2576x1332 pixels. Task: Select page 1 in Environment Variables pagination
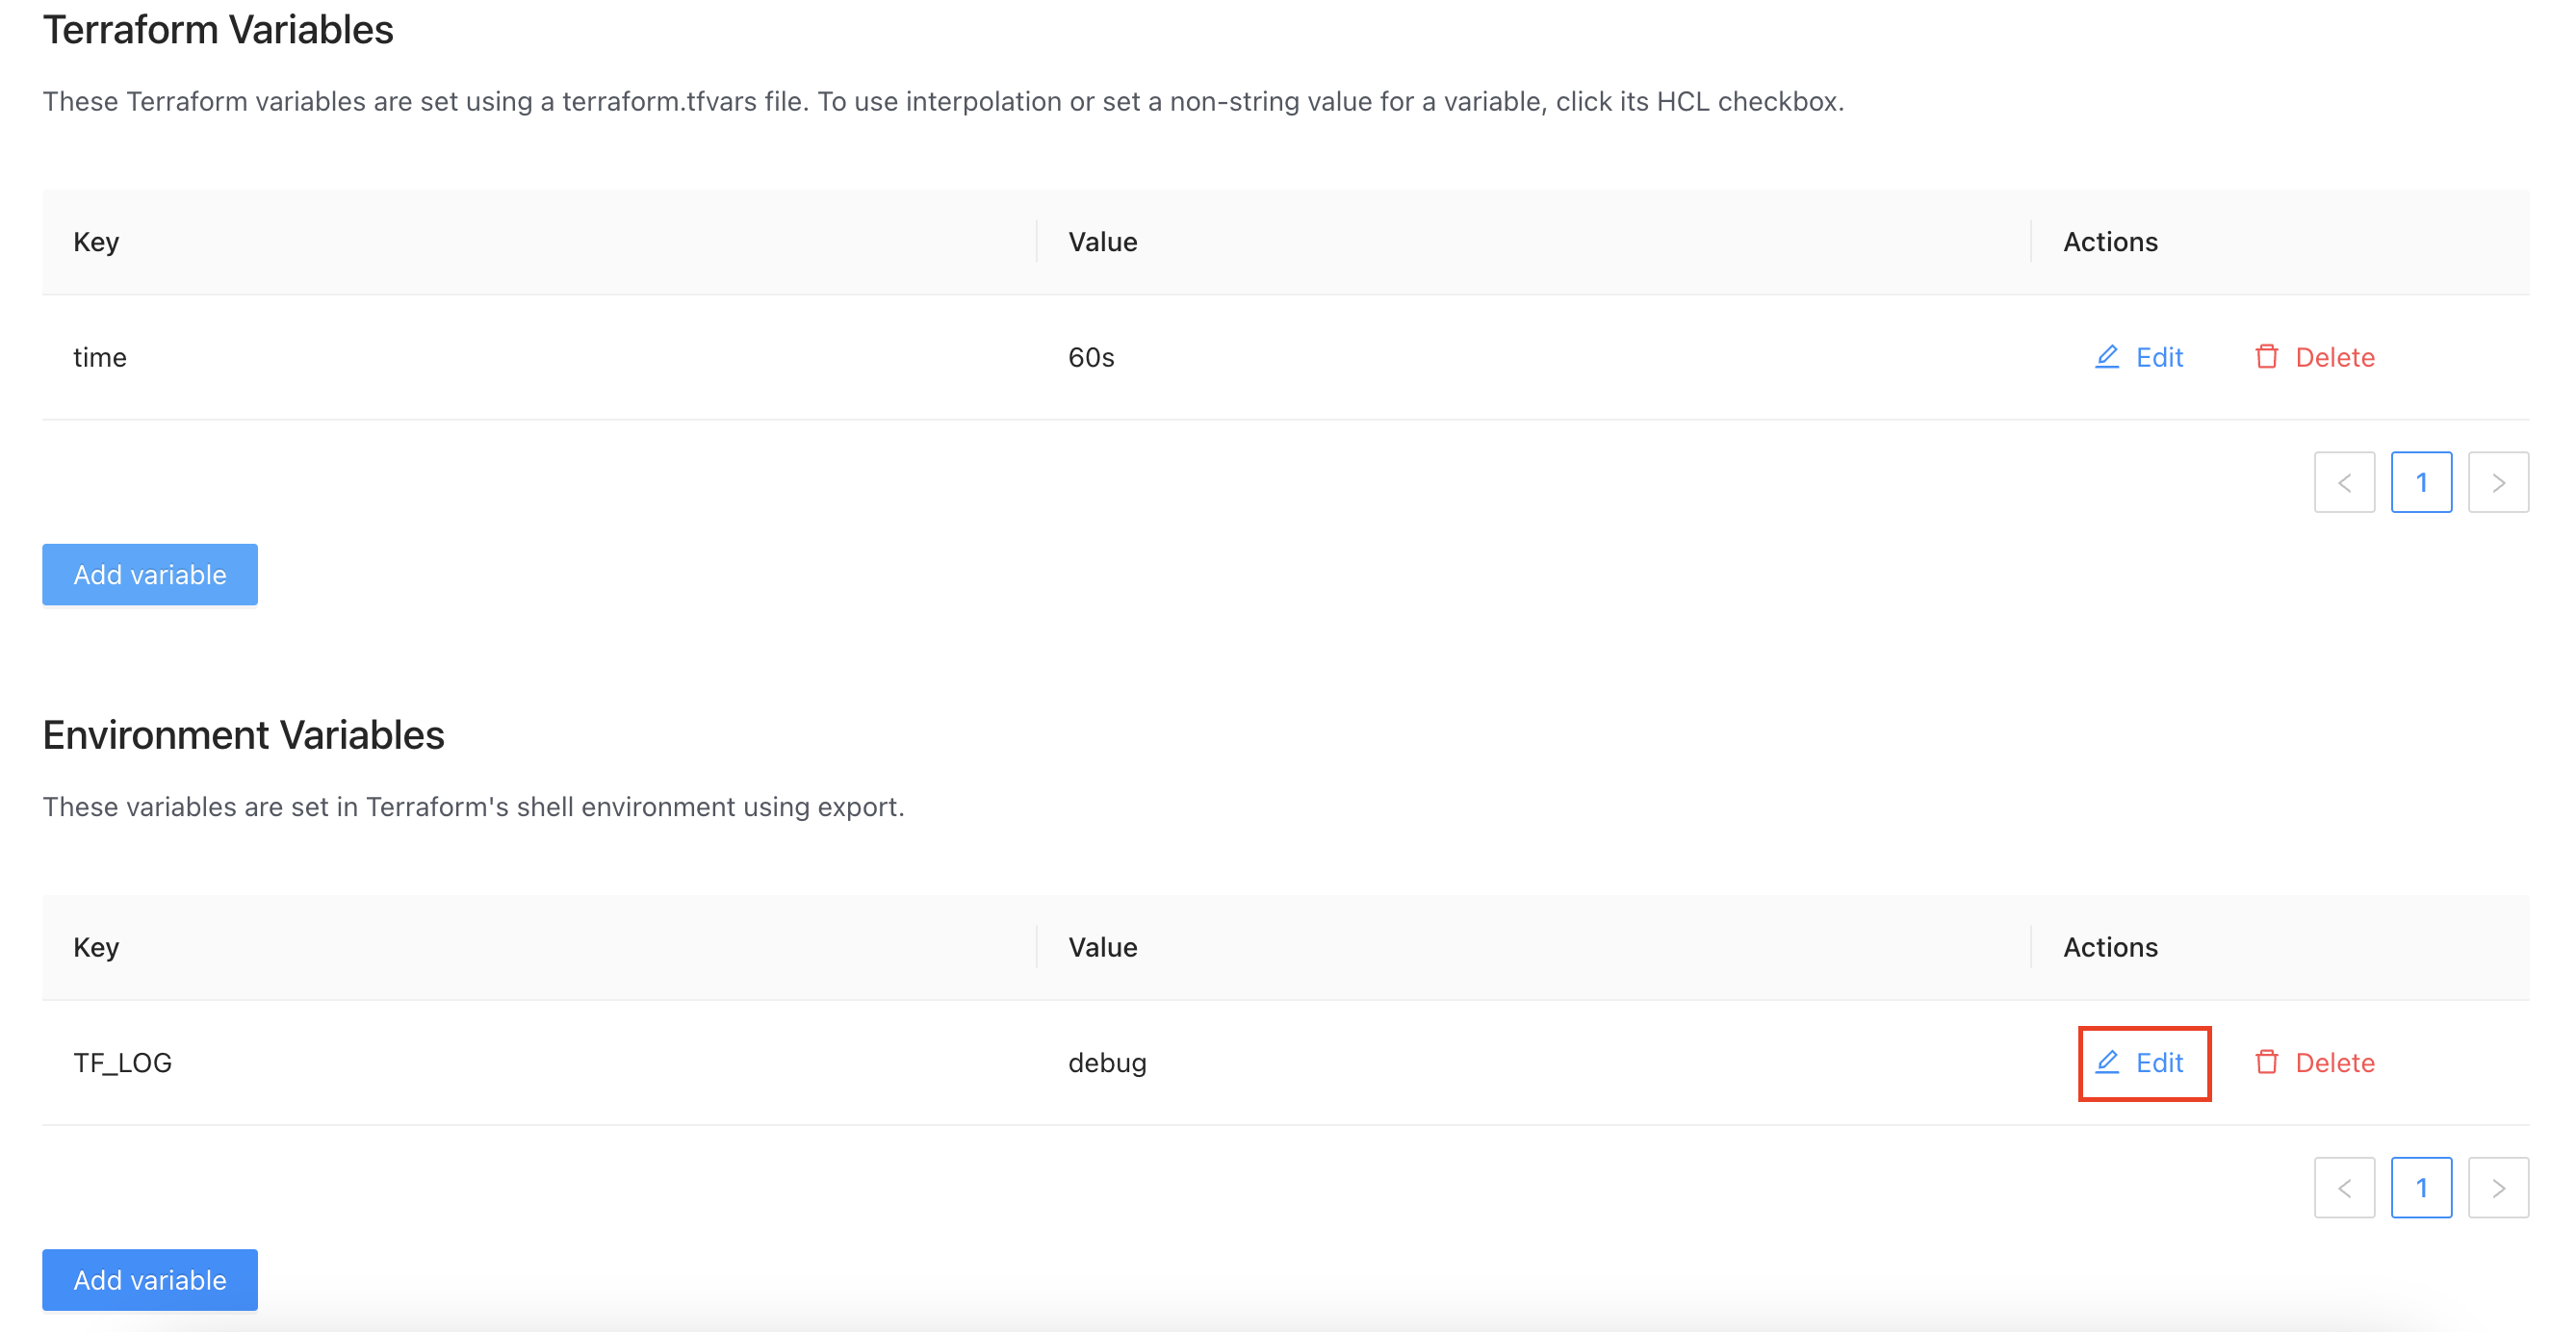(2420, 1188)
